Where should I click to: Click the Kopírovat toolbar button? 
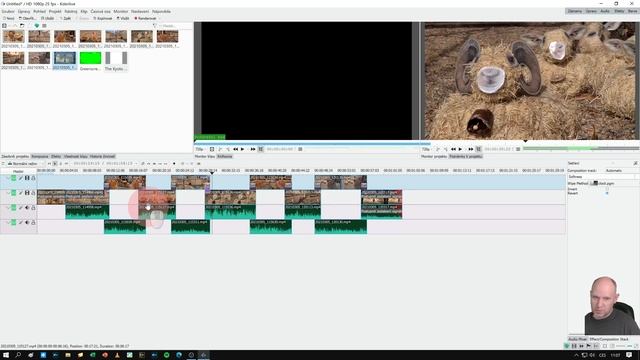click(103, 18)
